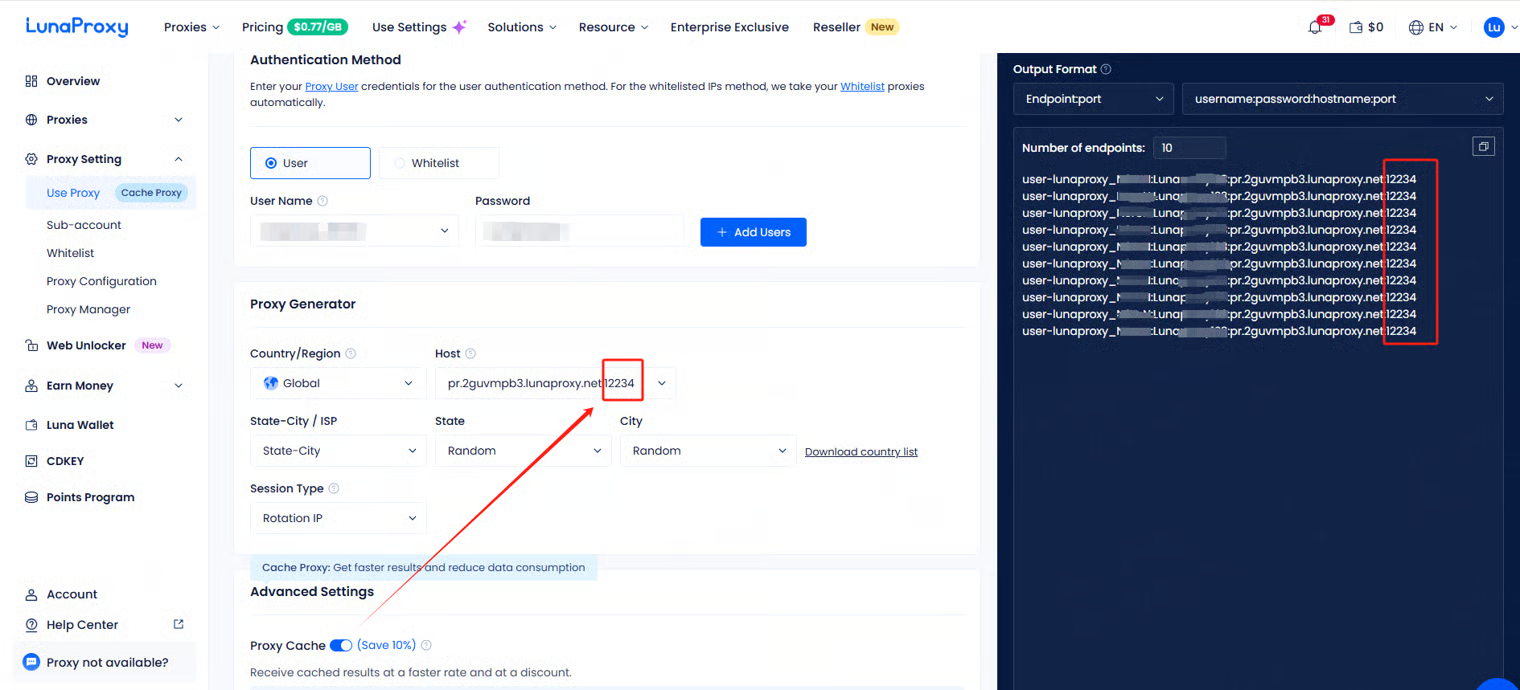Click the globe language icon
This screenshot has width=1520, height=690.
pyautogui.click(x=1416, y=28)
